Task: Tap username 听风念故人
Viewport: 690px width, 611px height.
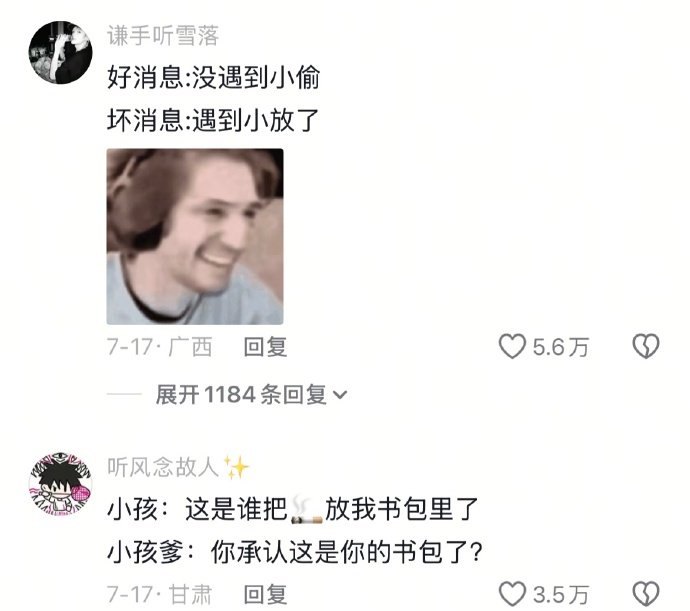Action: point(163,467)
